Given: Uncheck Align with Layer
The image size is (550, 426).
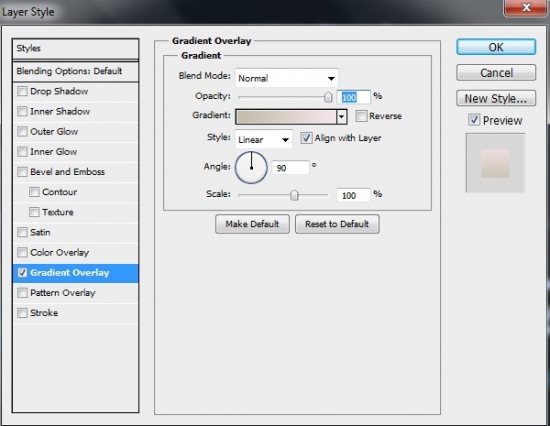Looking at the screenshot, I should coord(306,138).
